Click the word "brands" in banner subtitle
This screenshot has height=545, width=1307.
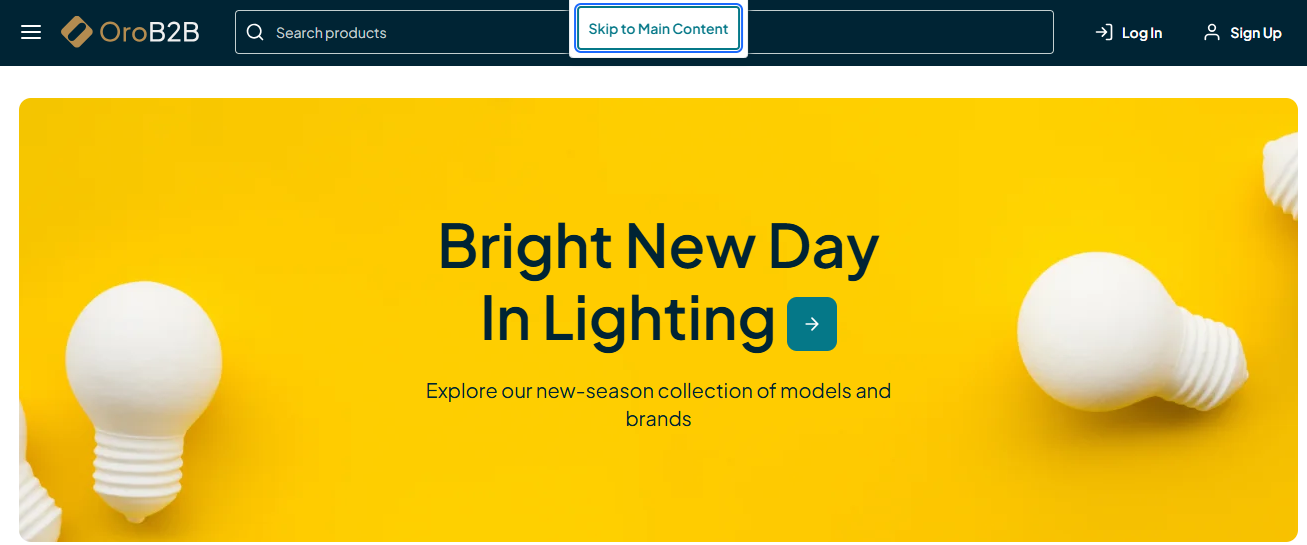[x=658, y=419]
